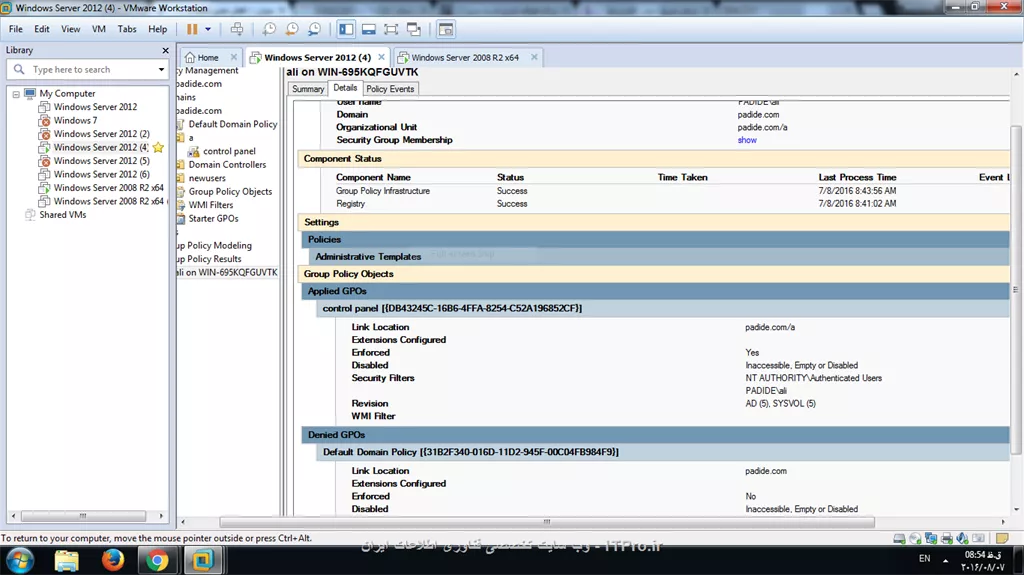Enter full screen mode toolbar icon
This screenshot has width=1024, height=575.
(x=391, y=29)
